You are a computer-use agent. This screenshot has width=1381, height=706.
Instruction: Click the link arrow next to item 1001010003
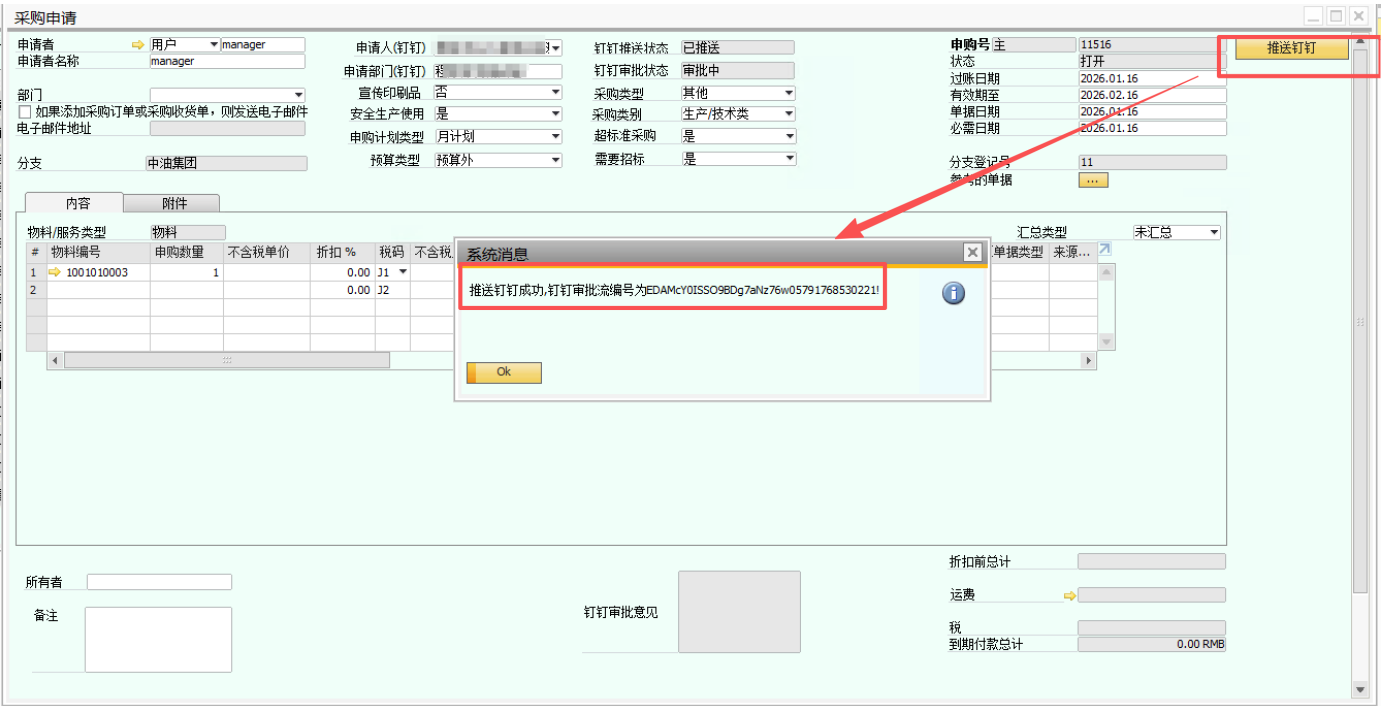(55, 272)
